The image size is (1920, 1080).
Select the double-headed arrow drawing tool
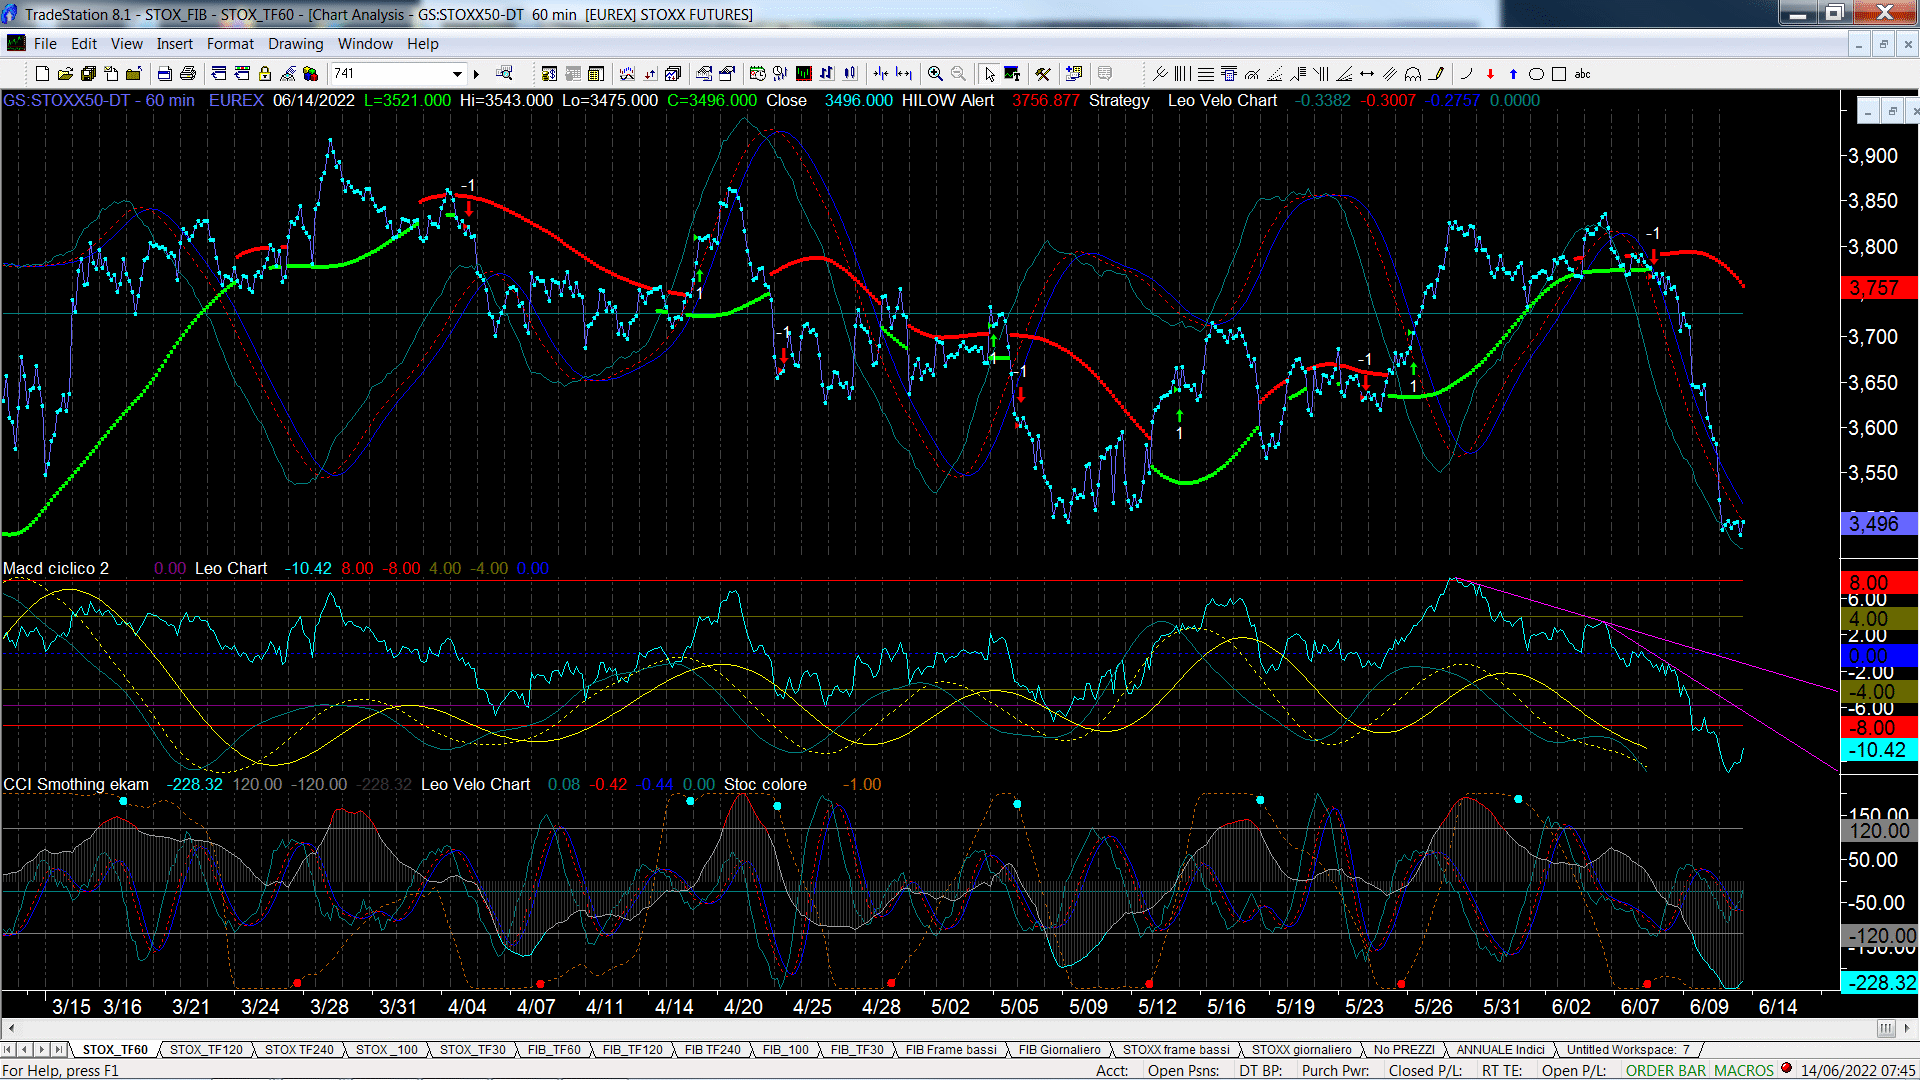click(x=1367, y=73)
